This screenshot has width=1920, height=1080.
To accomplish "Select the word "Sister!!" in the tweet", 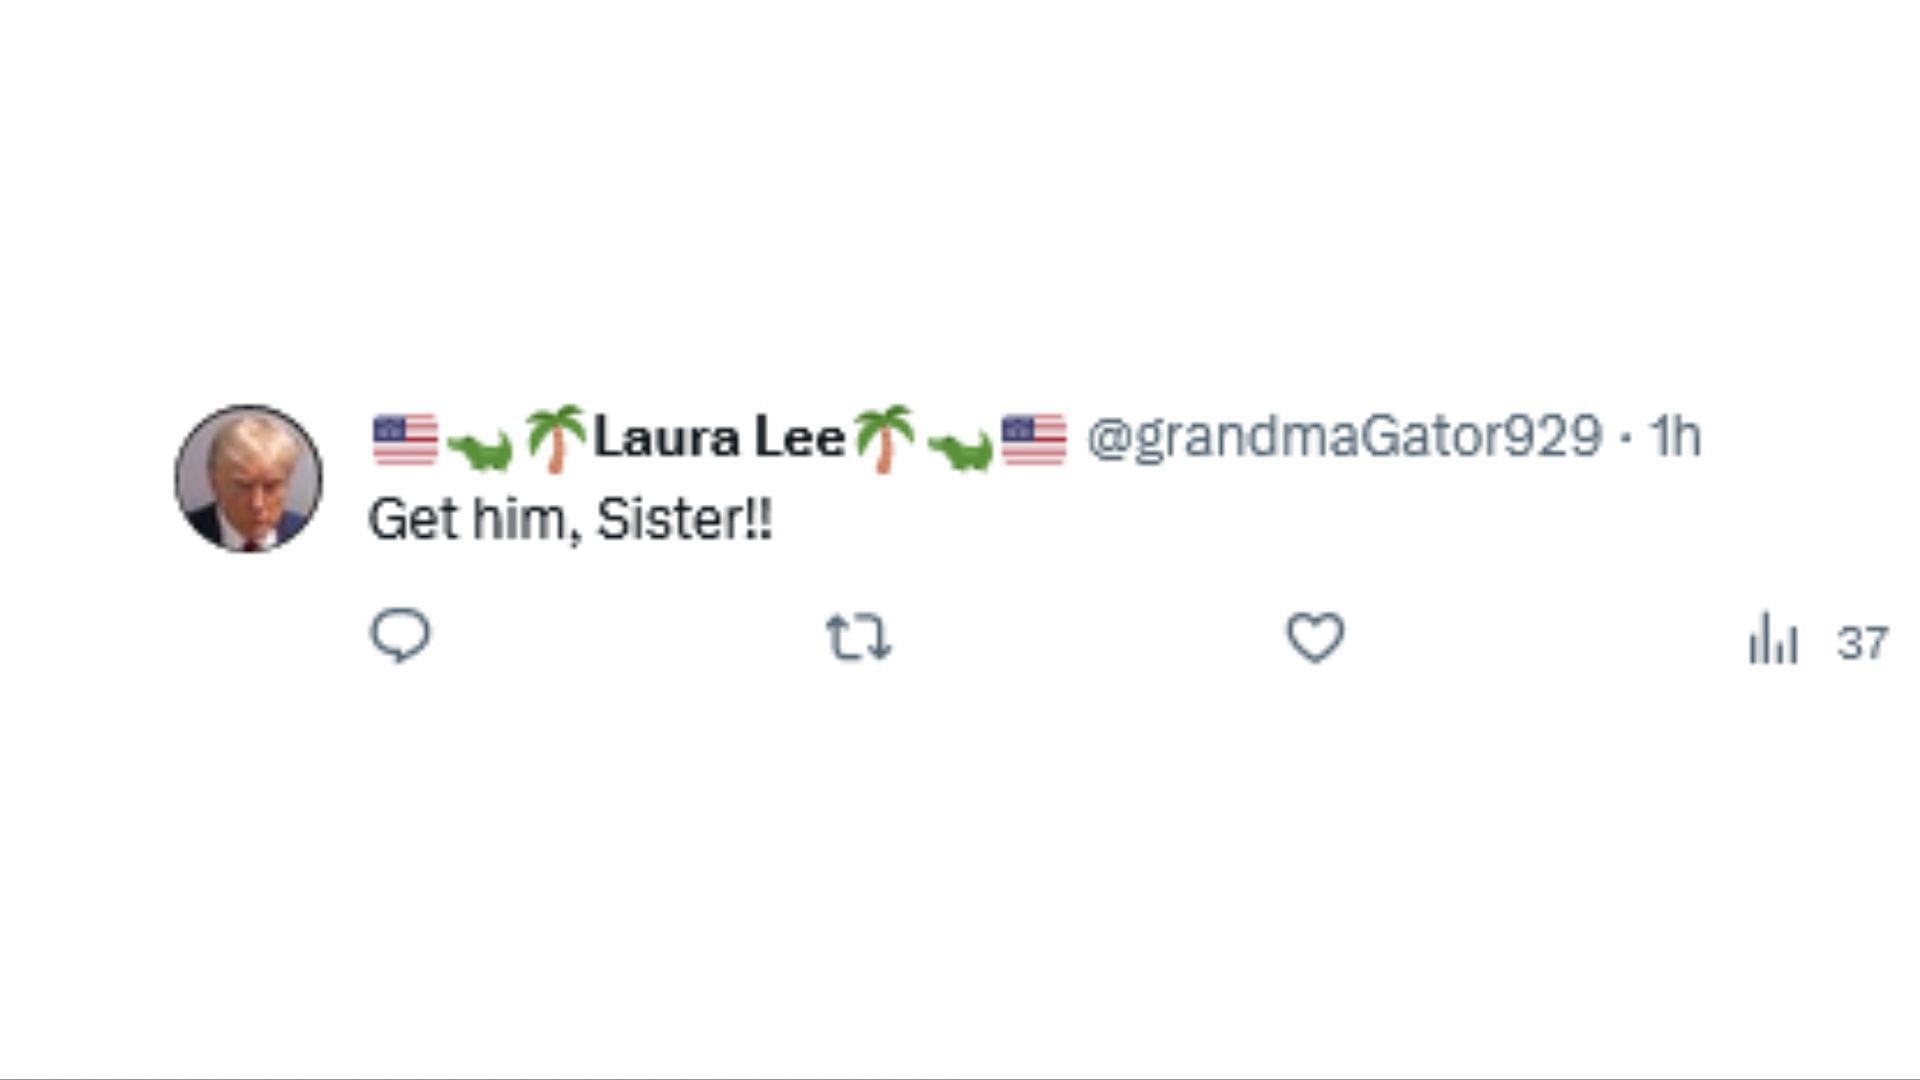I will coord(685,520).
